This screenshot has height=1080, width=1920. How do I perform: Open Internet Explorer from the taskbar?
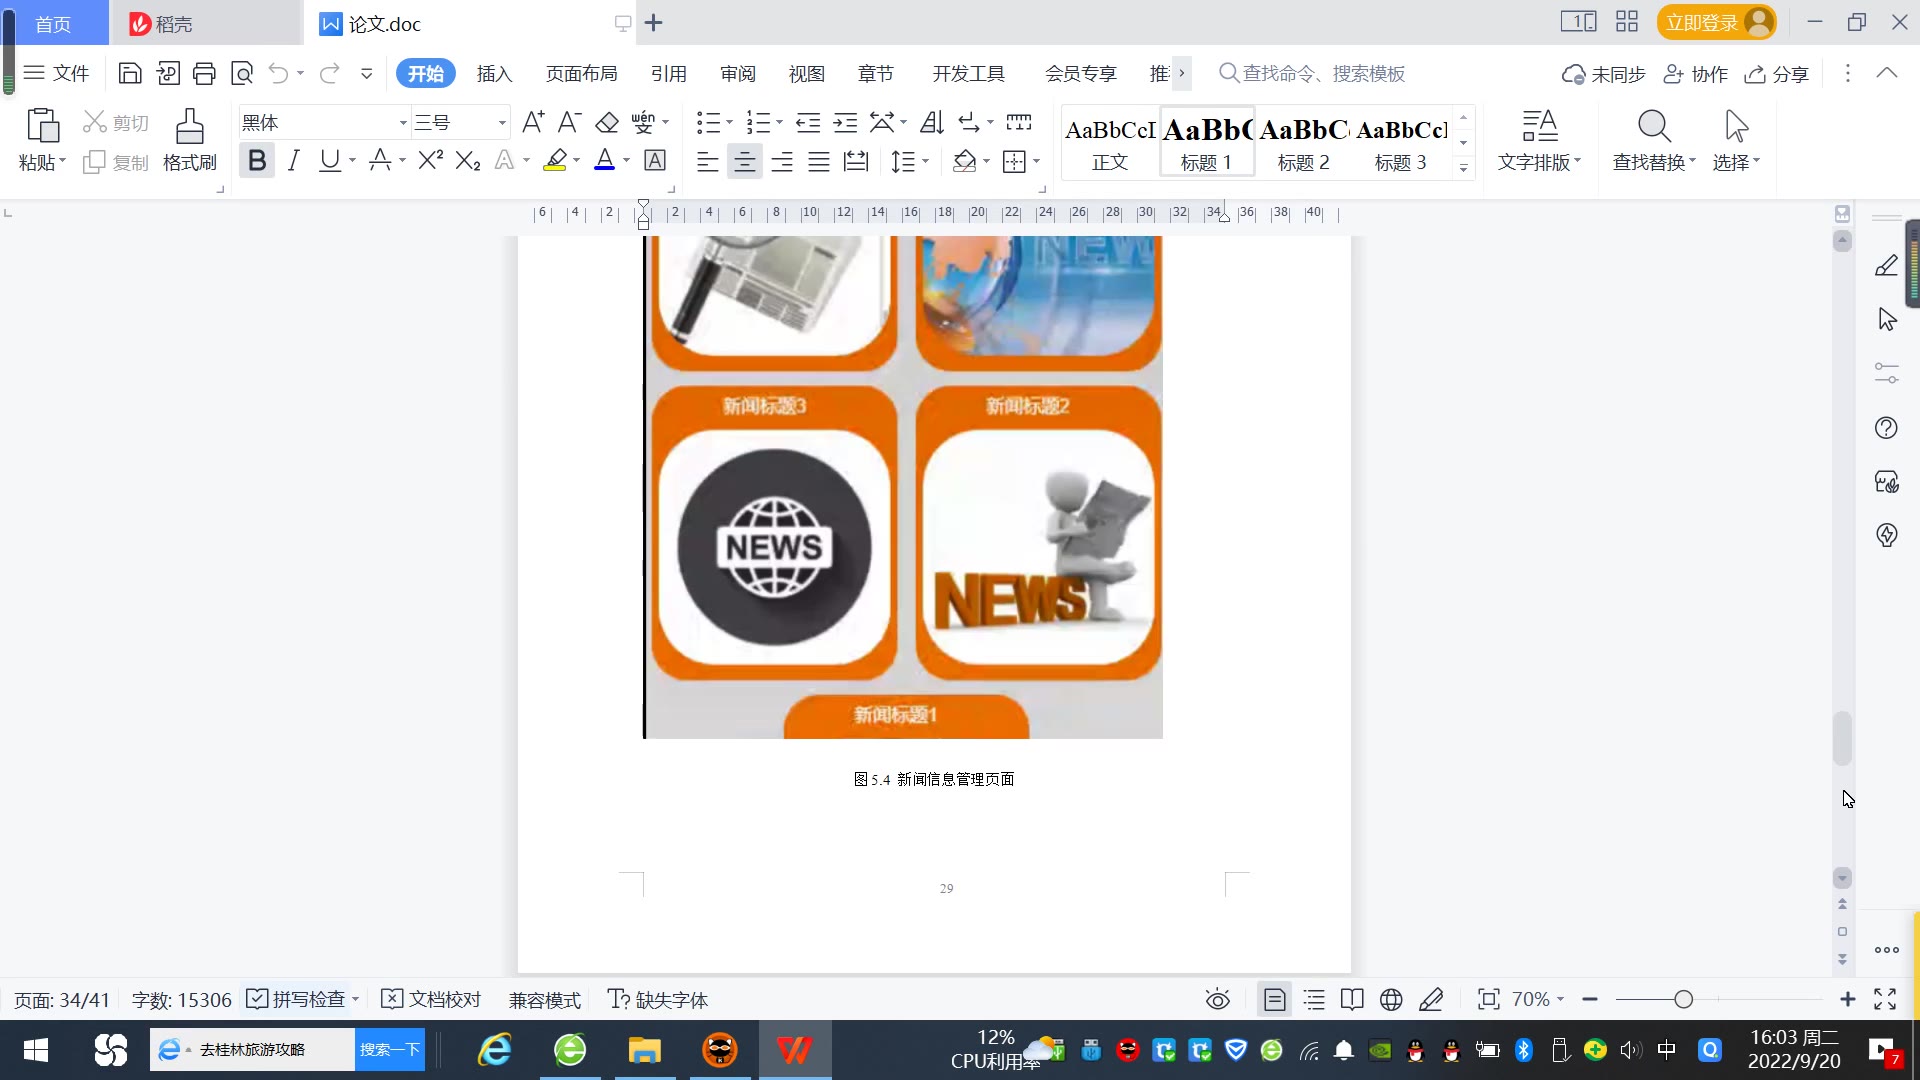click(495, 1050)
